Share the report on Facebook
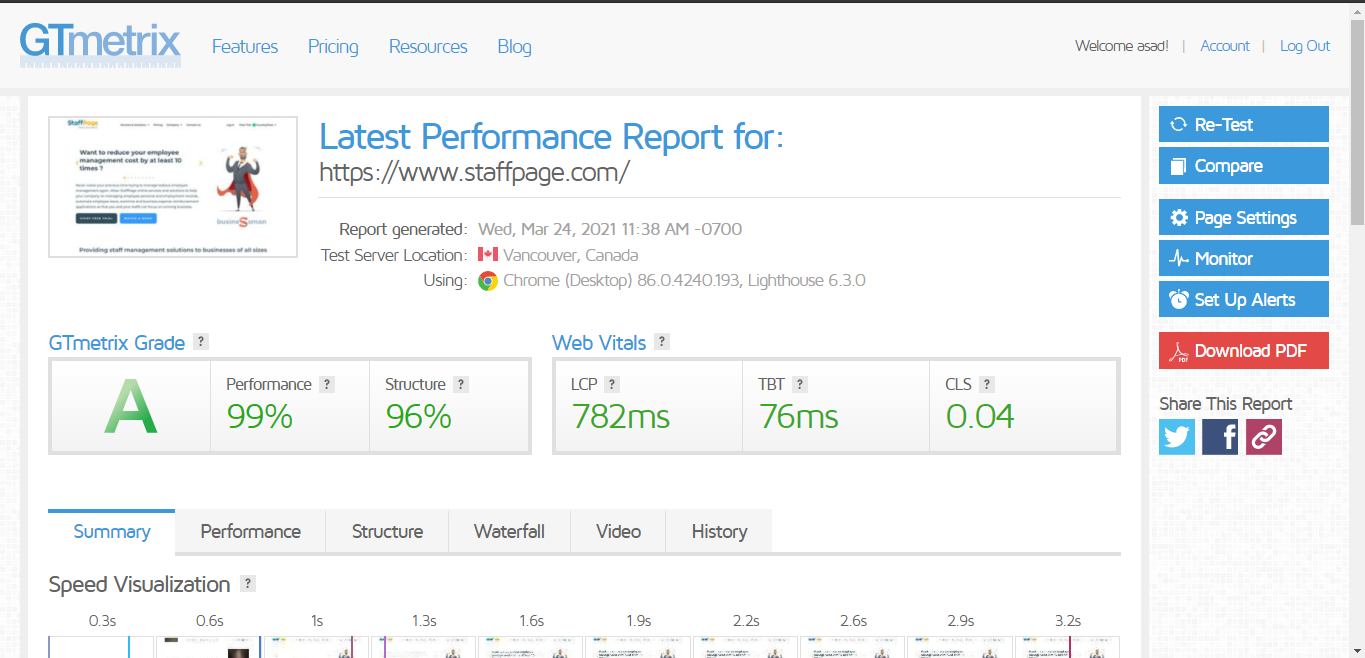 point(1219,437)
